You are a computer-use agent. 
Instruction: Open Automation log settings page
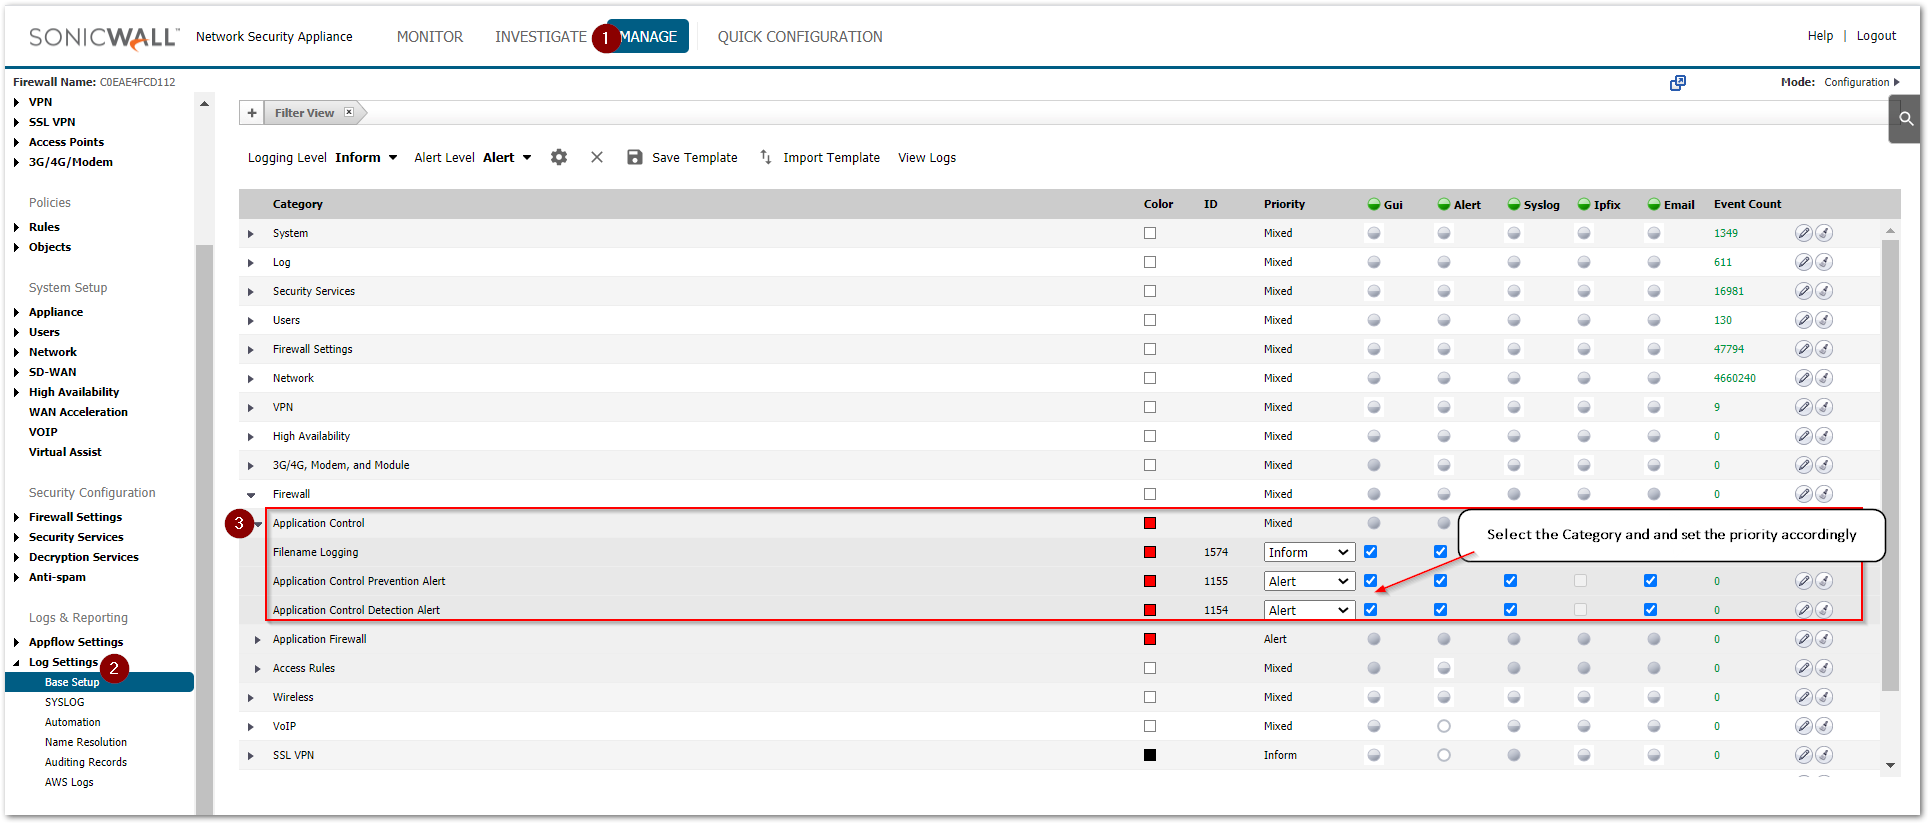point(72,722)
